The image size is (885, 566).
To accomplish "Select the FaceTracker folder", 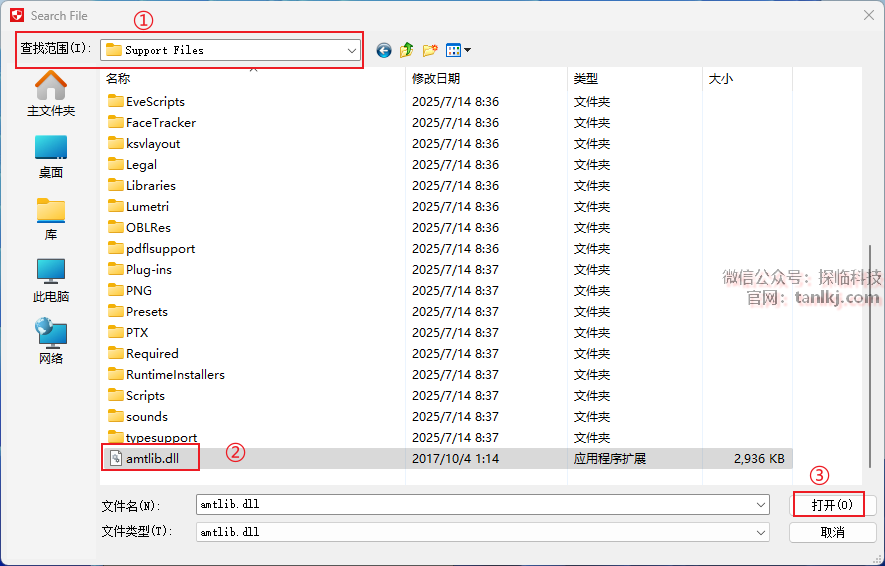I will [x=161, y=122].
